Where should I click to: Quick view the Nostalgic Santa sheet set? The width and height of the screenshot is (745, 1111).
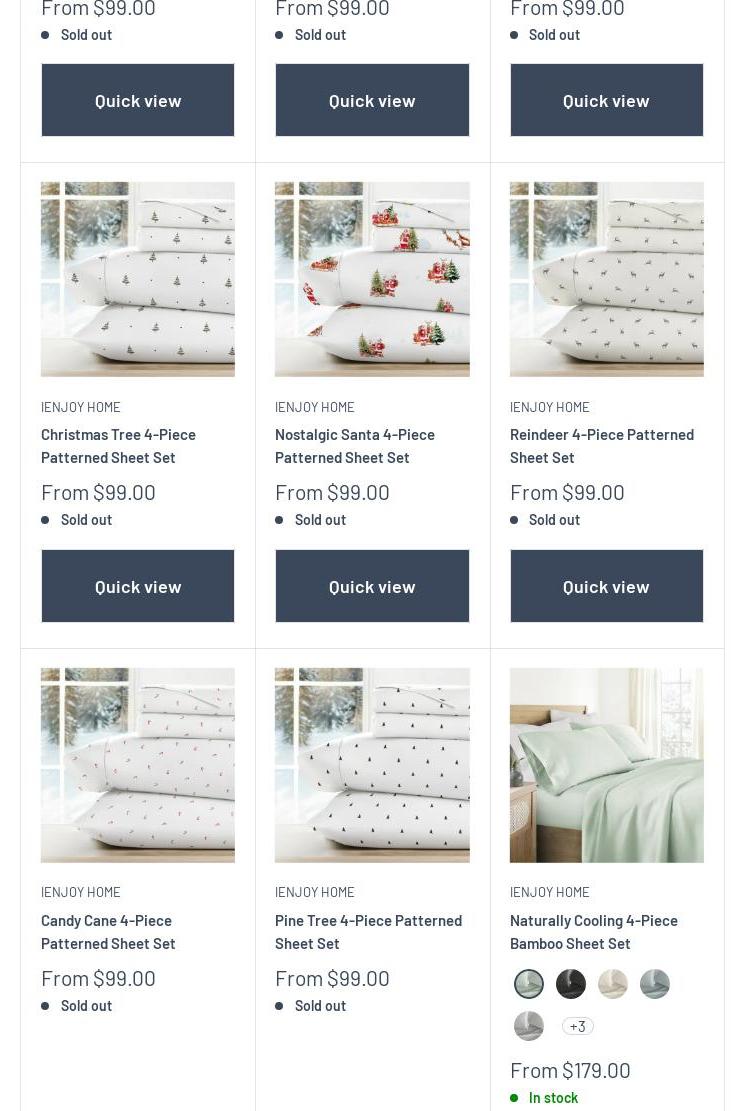coord(372,586)
